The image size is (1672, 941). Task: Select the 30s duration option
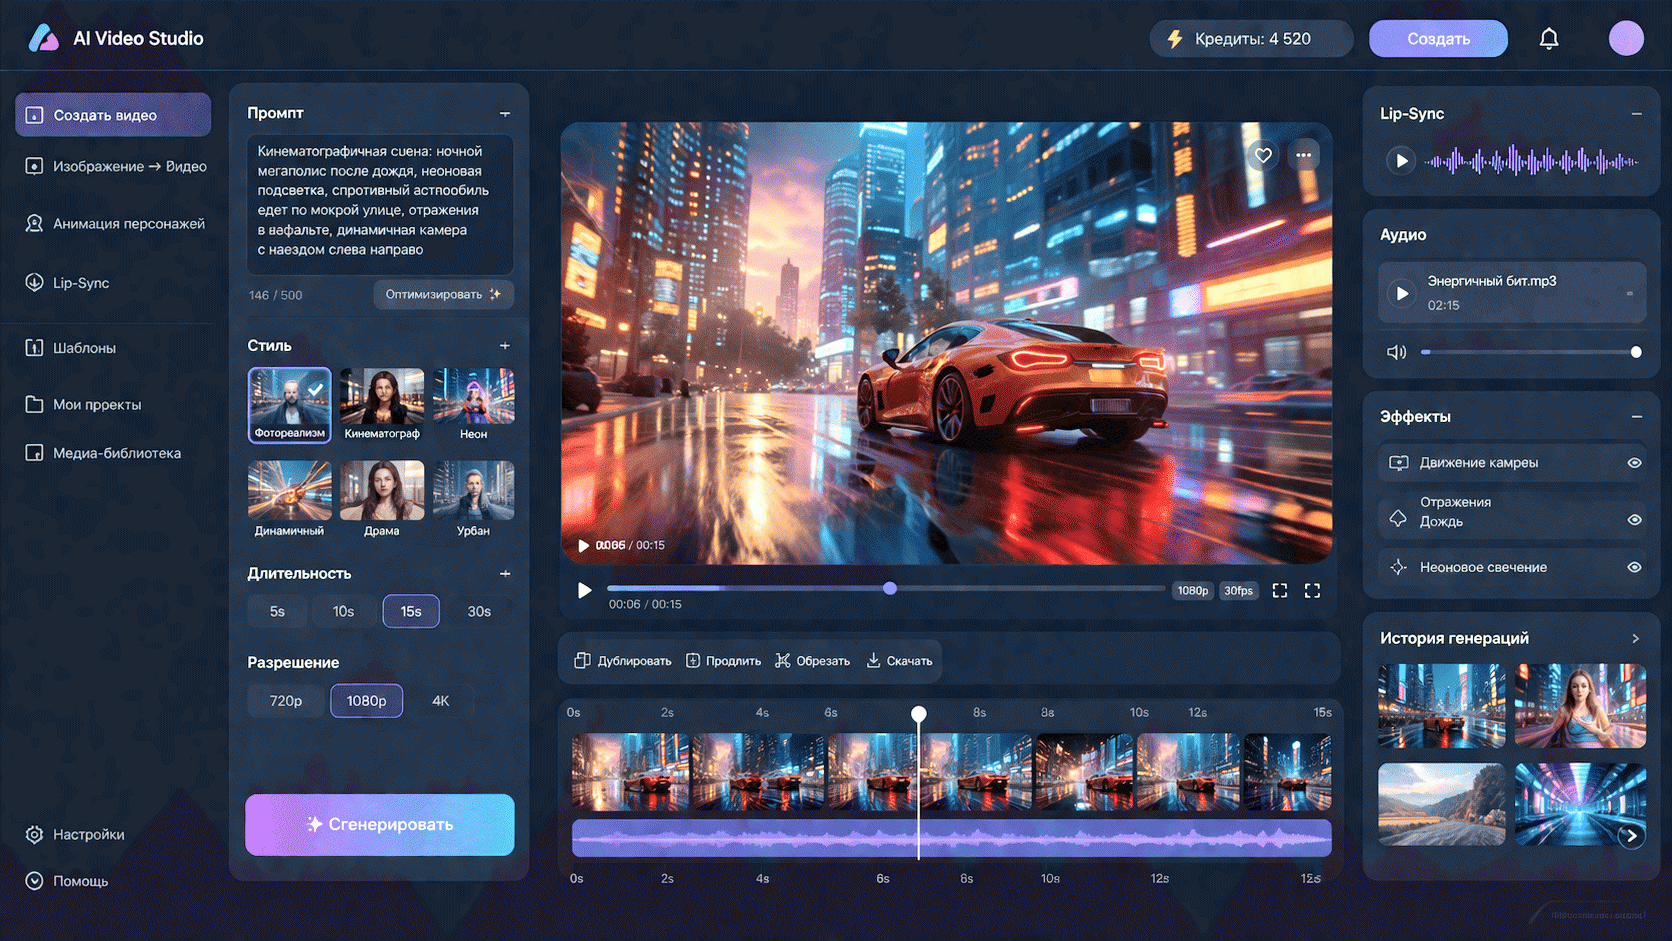[479, 611]
